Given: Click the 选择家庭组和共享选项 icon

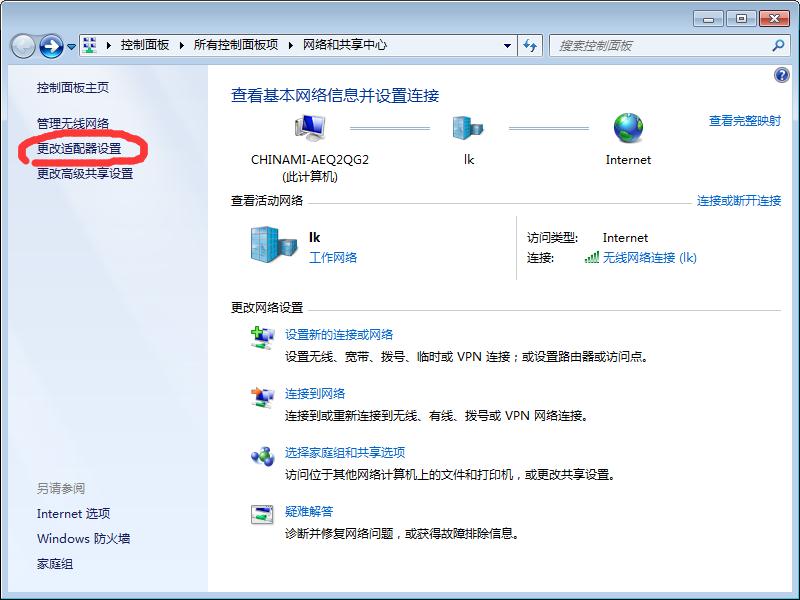Looking at the screenshot, I should tap(264, 454).
